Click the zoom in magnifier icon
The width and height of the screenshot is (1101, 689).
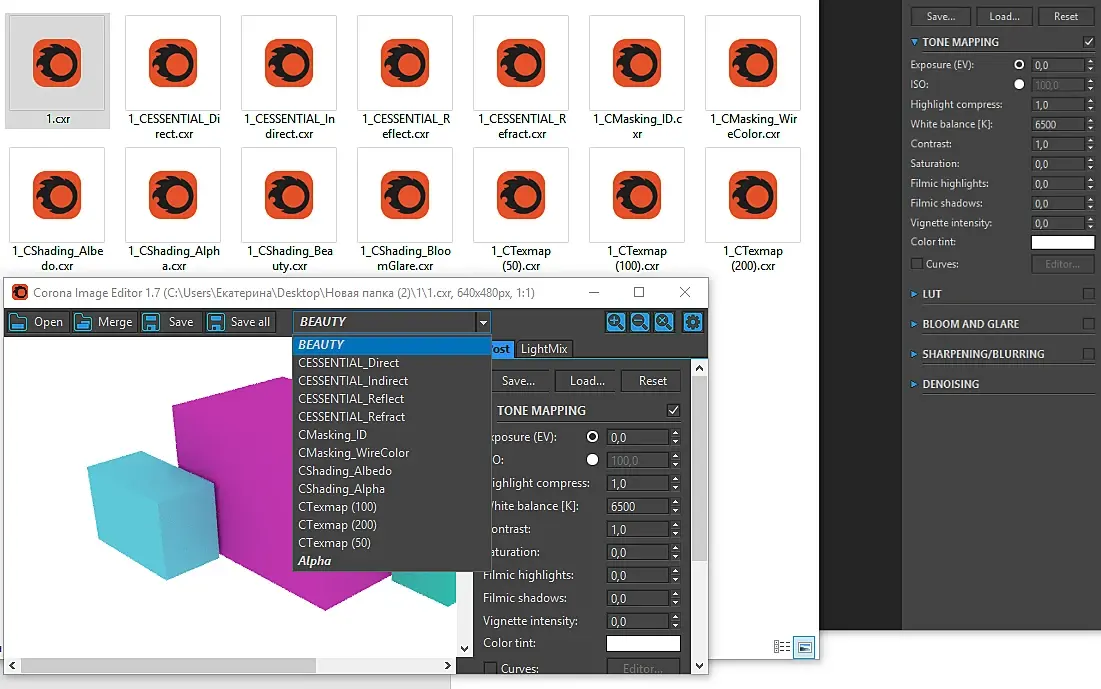click(616, 322)
